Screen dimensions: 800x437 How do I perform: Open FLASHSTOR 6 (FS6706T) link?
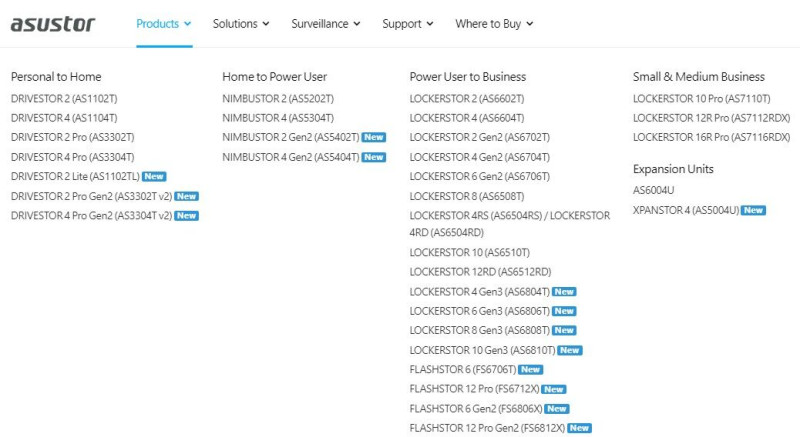click(x=463, y=370)
